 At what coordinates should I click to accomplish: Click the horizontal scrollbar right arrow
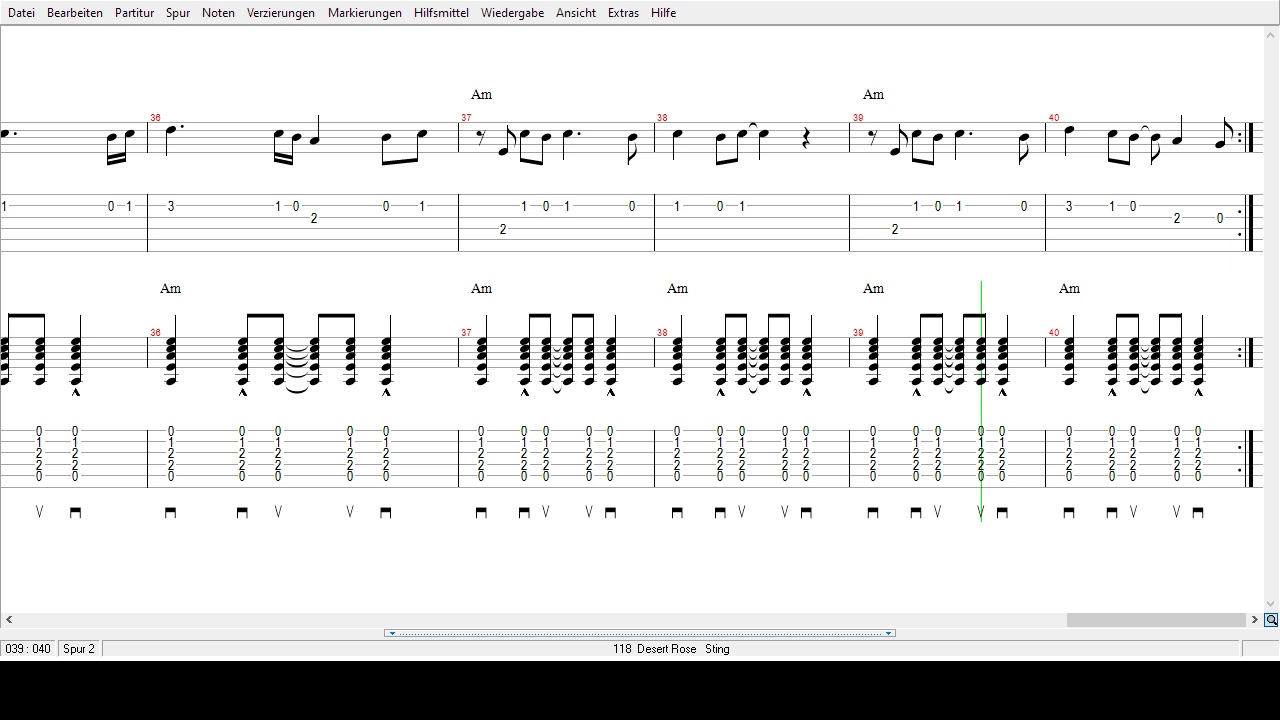tap(1254, 620)
